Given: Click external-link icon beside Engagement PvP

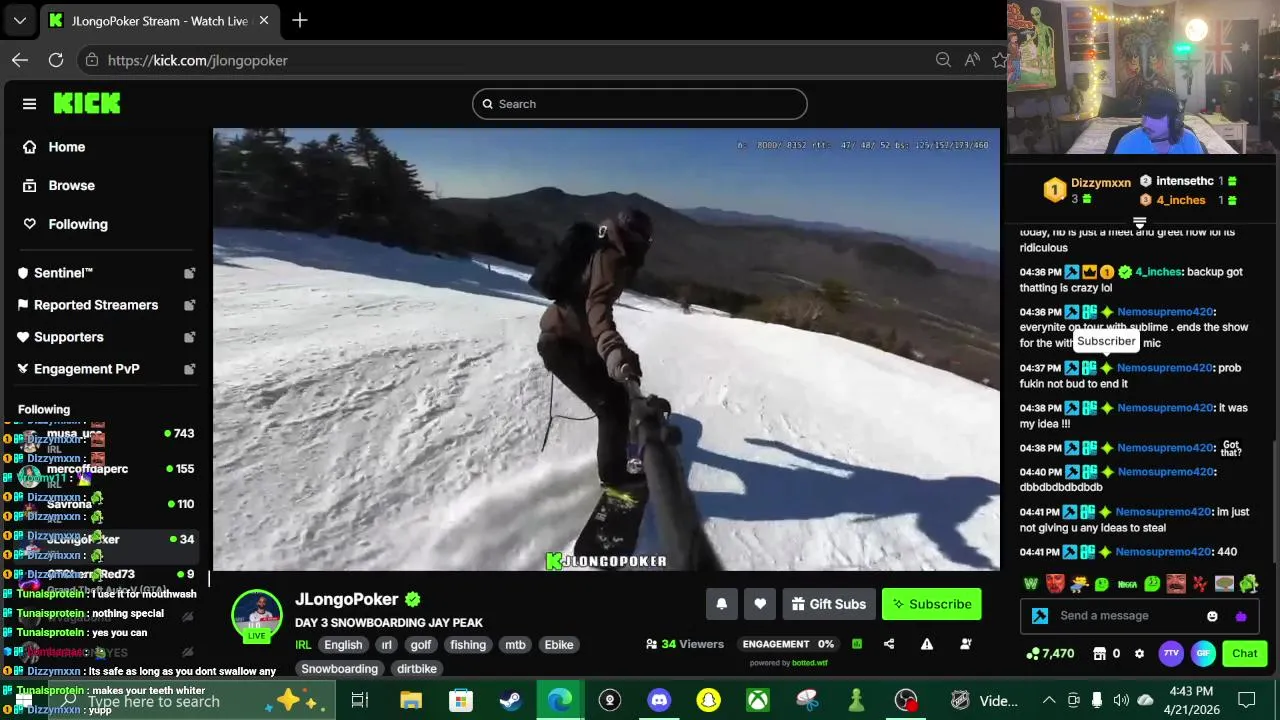Looking at the screenshot, I should pos(189,369).
